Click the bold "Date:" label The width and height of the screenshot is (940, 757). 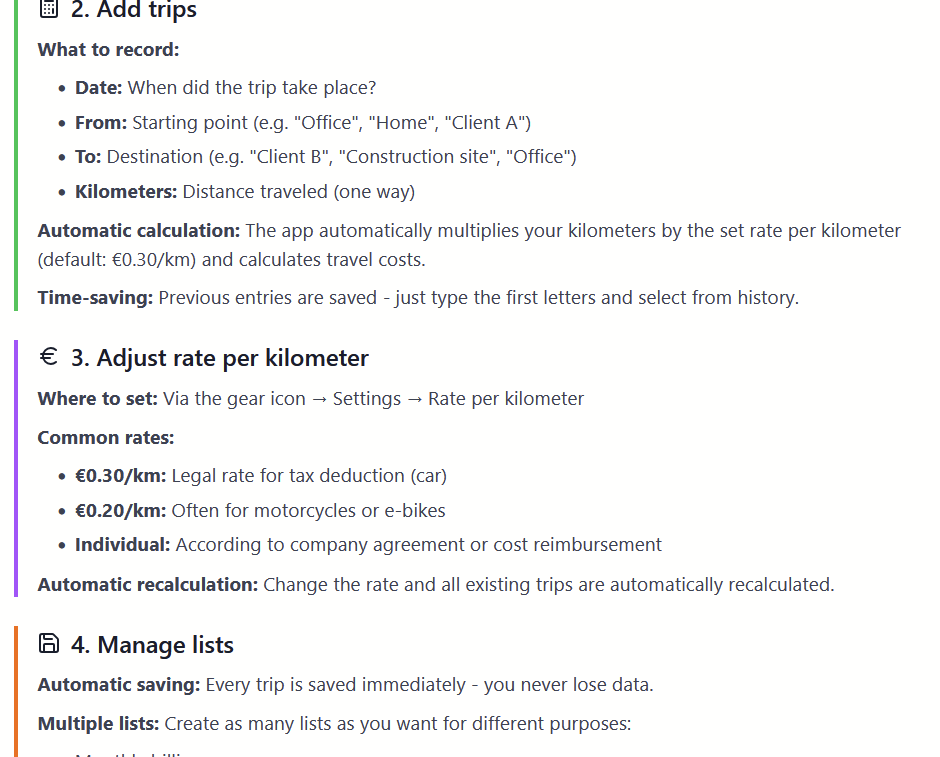point(98,88)
